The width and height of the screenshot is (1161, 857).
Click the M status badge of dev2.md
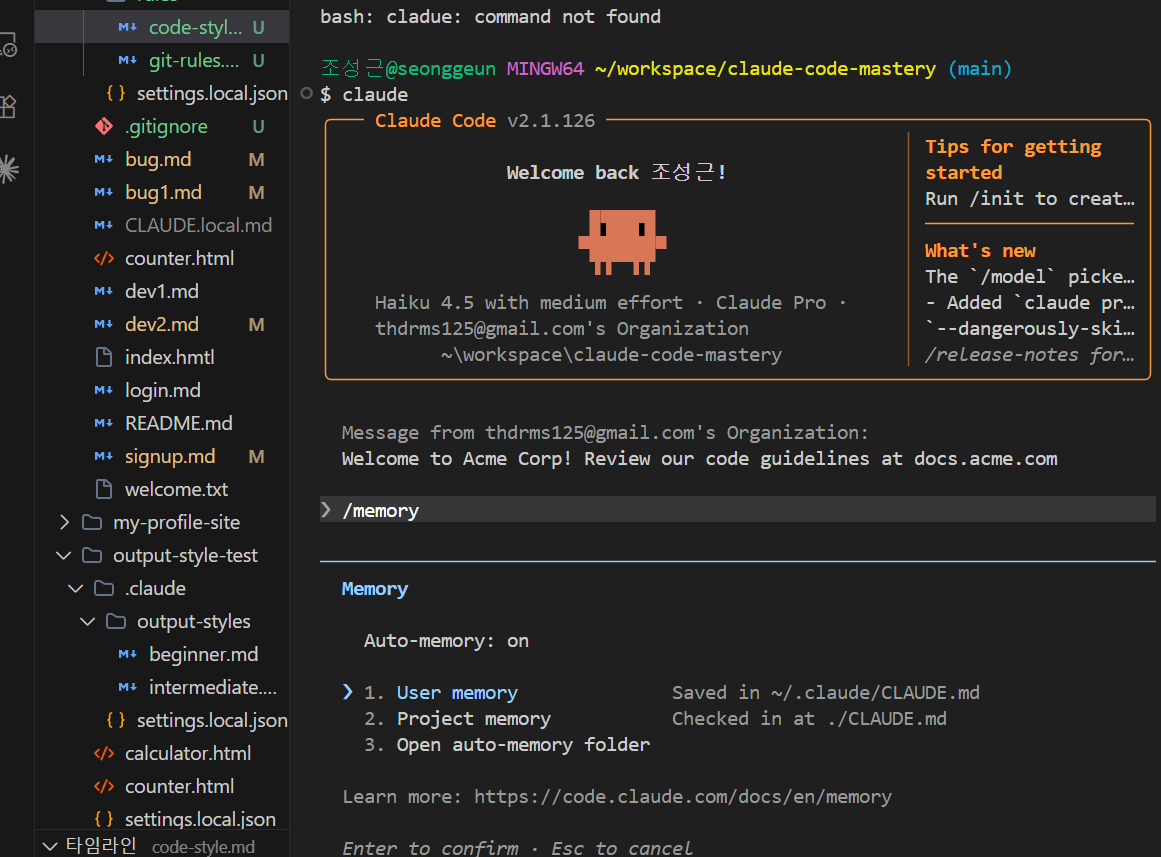coord(256,324)
